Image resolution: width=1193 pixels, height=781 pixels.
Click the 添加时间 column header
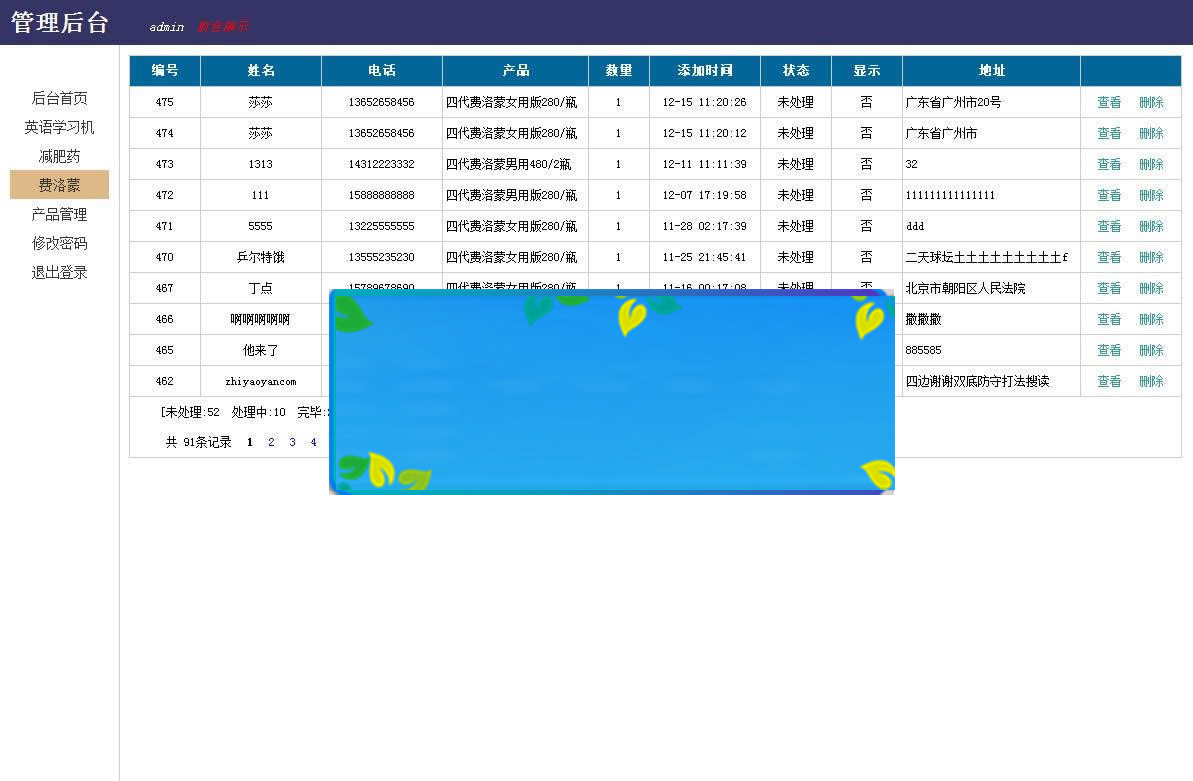click(704, 70)
